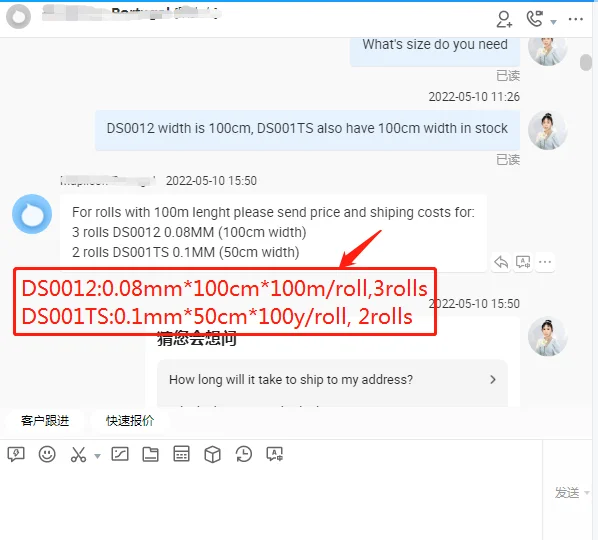Viewport: 598px width, 540px height.
Task: Click the 发送 send button
Action: pos(567,493)
